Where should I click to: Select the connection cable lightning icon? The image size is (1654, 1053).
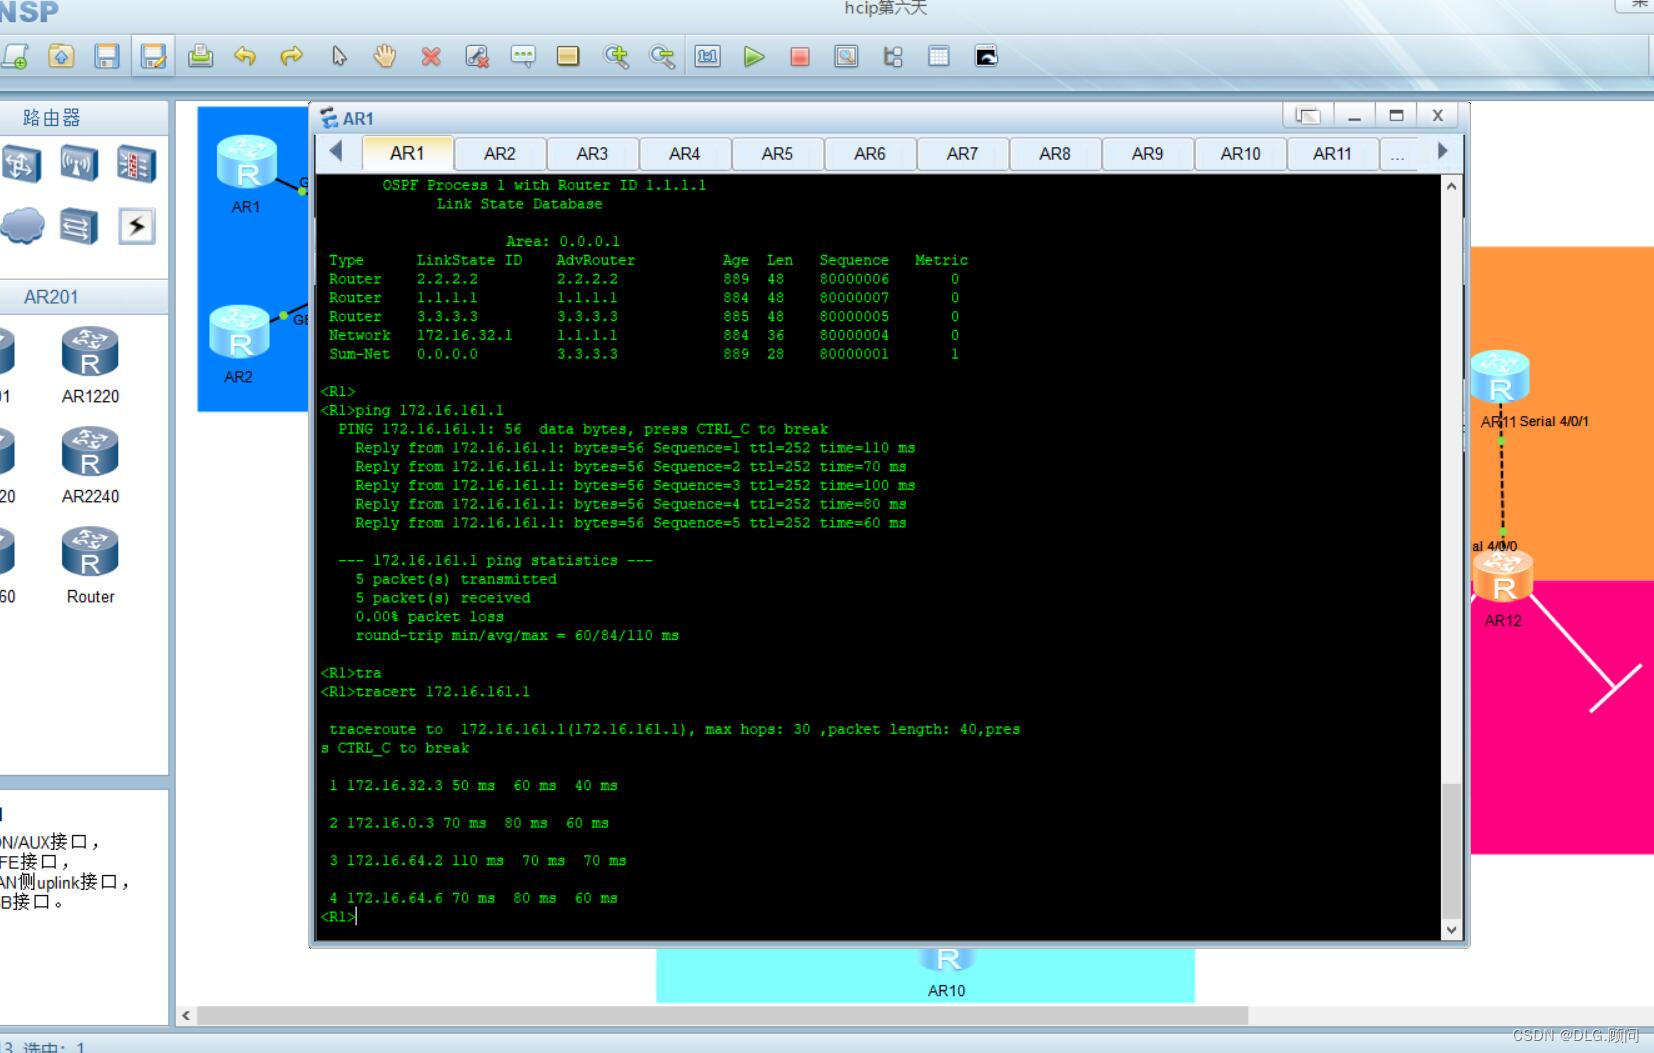click(x=137, y=226)
